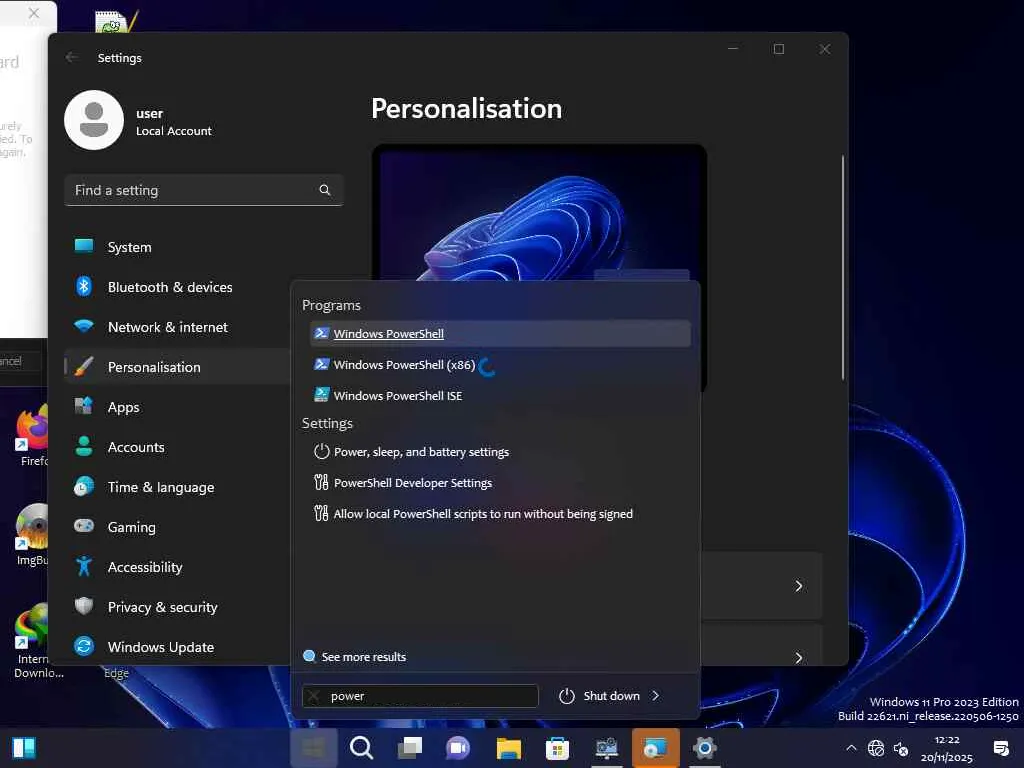Click the Find a setting search box
The height and width of the screenshot is (768, 1024).
click(204, 190)
